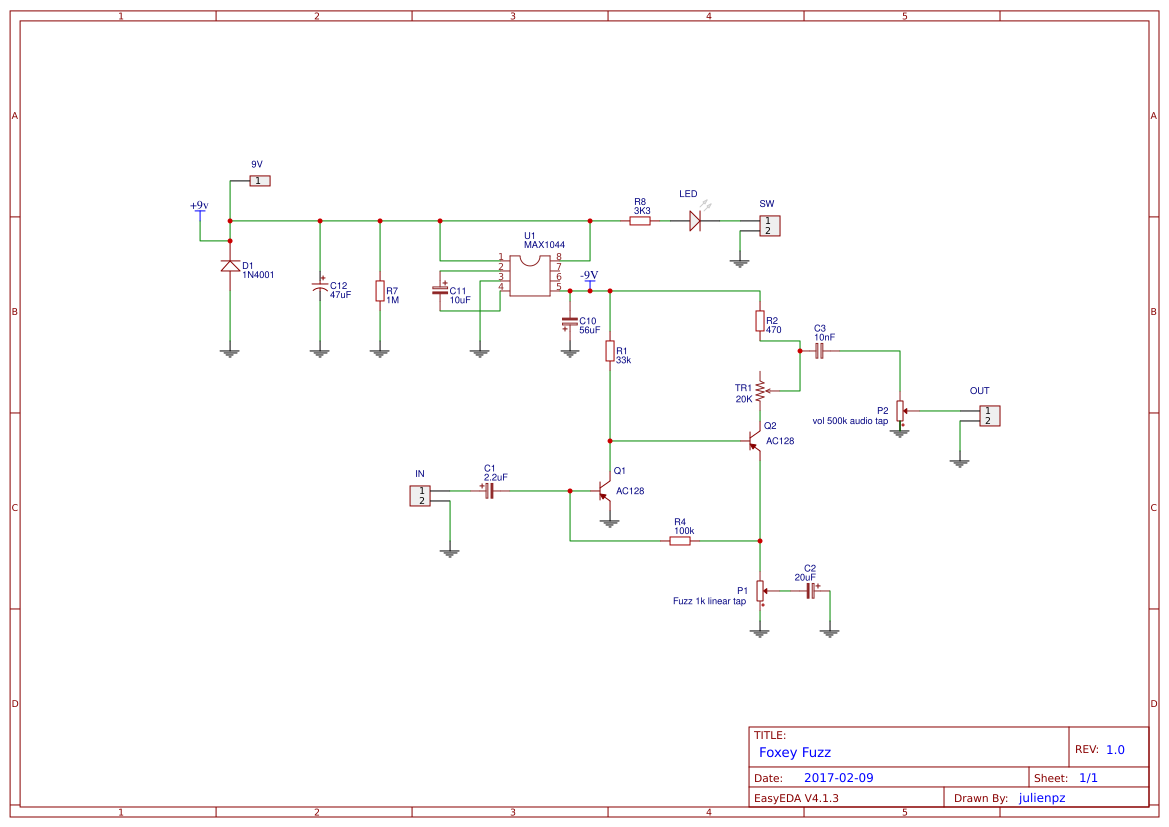The height and width of the screenshot is (827, 1169).
Task: Select the IN connector pin 2
Action: (x=421, y=501)
